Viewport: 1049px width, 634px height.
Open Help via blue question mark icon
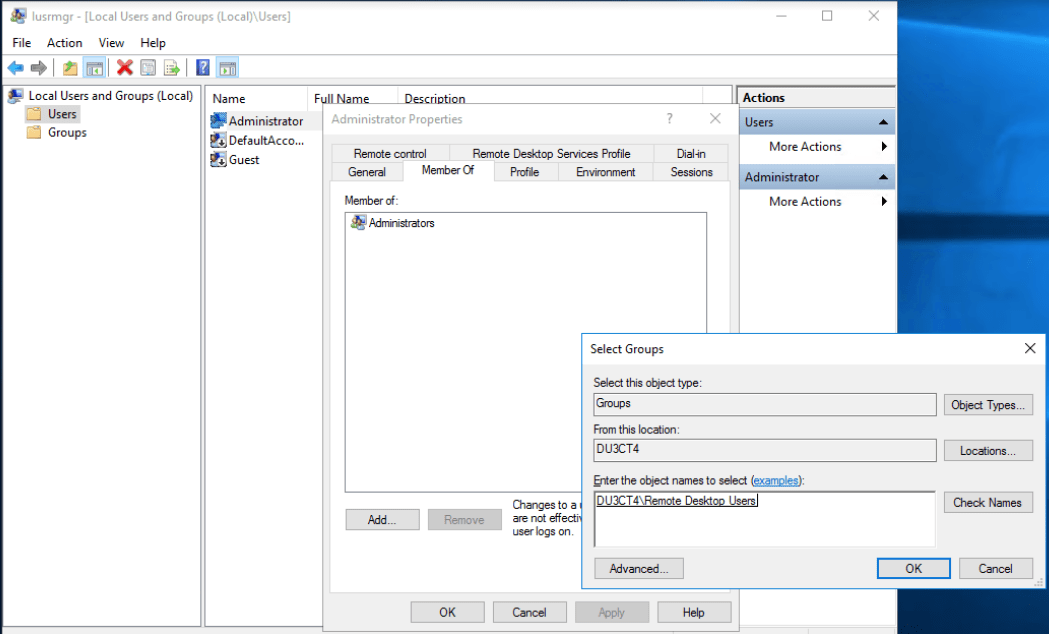[203, 68]
